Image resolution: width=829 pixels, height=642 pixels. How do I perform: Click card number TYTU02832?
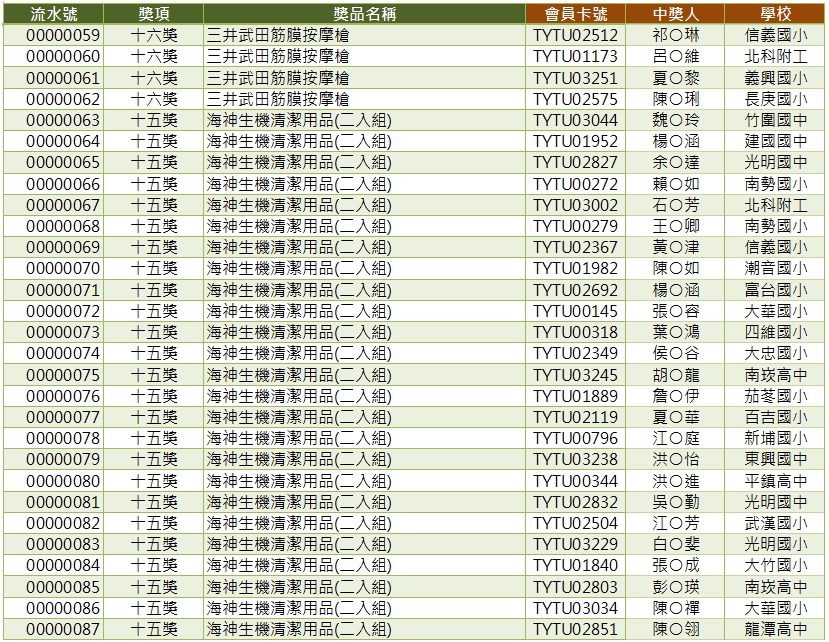[x=575, y=502]
